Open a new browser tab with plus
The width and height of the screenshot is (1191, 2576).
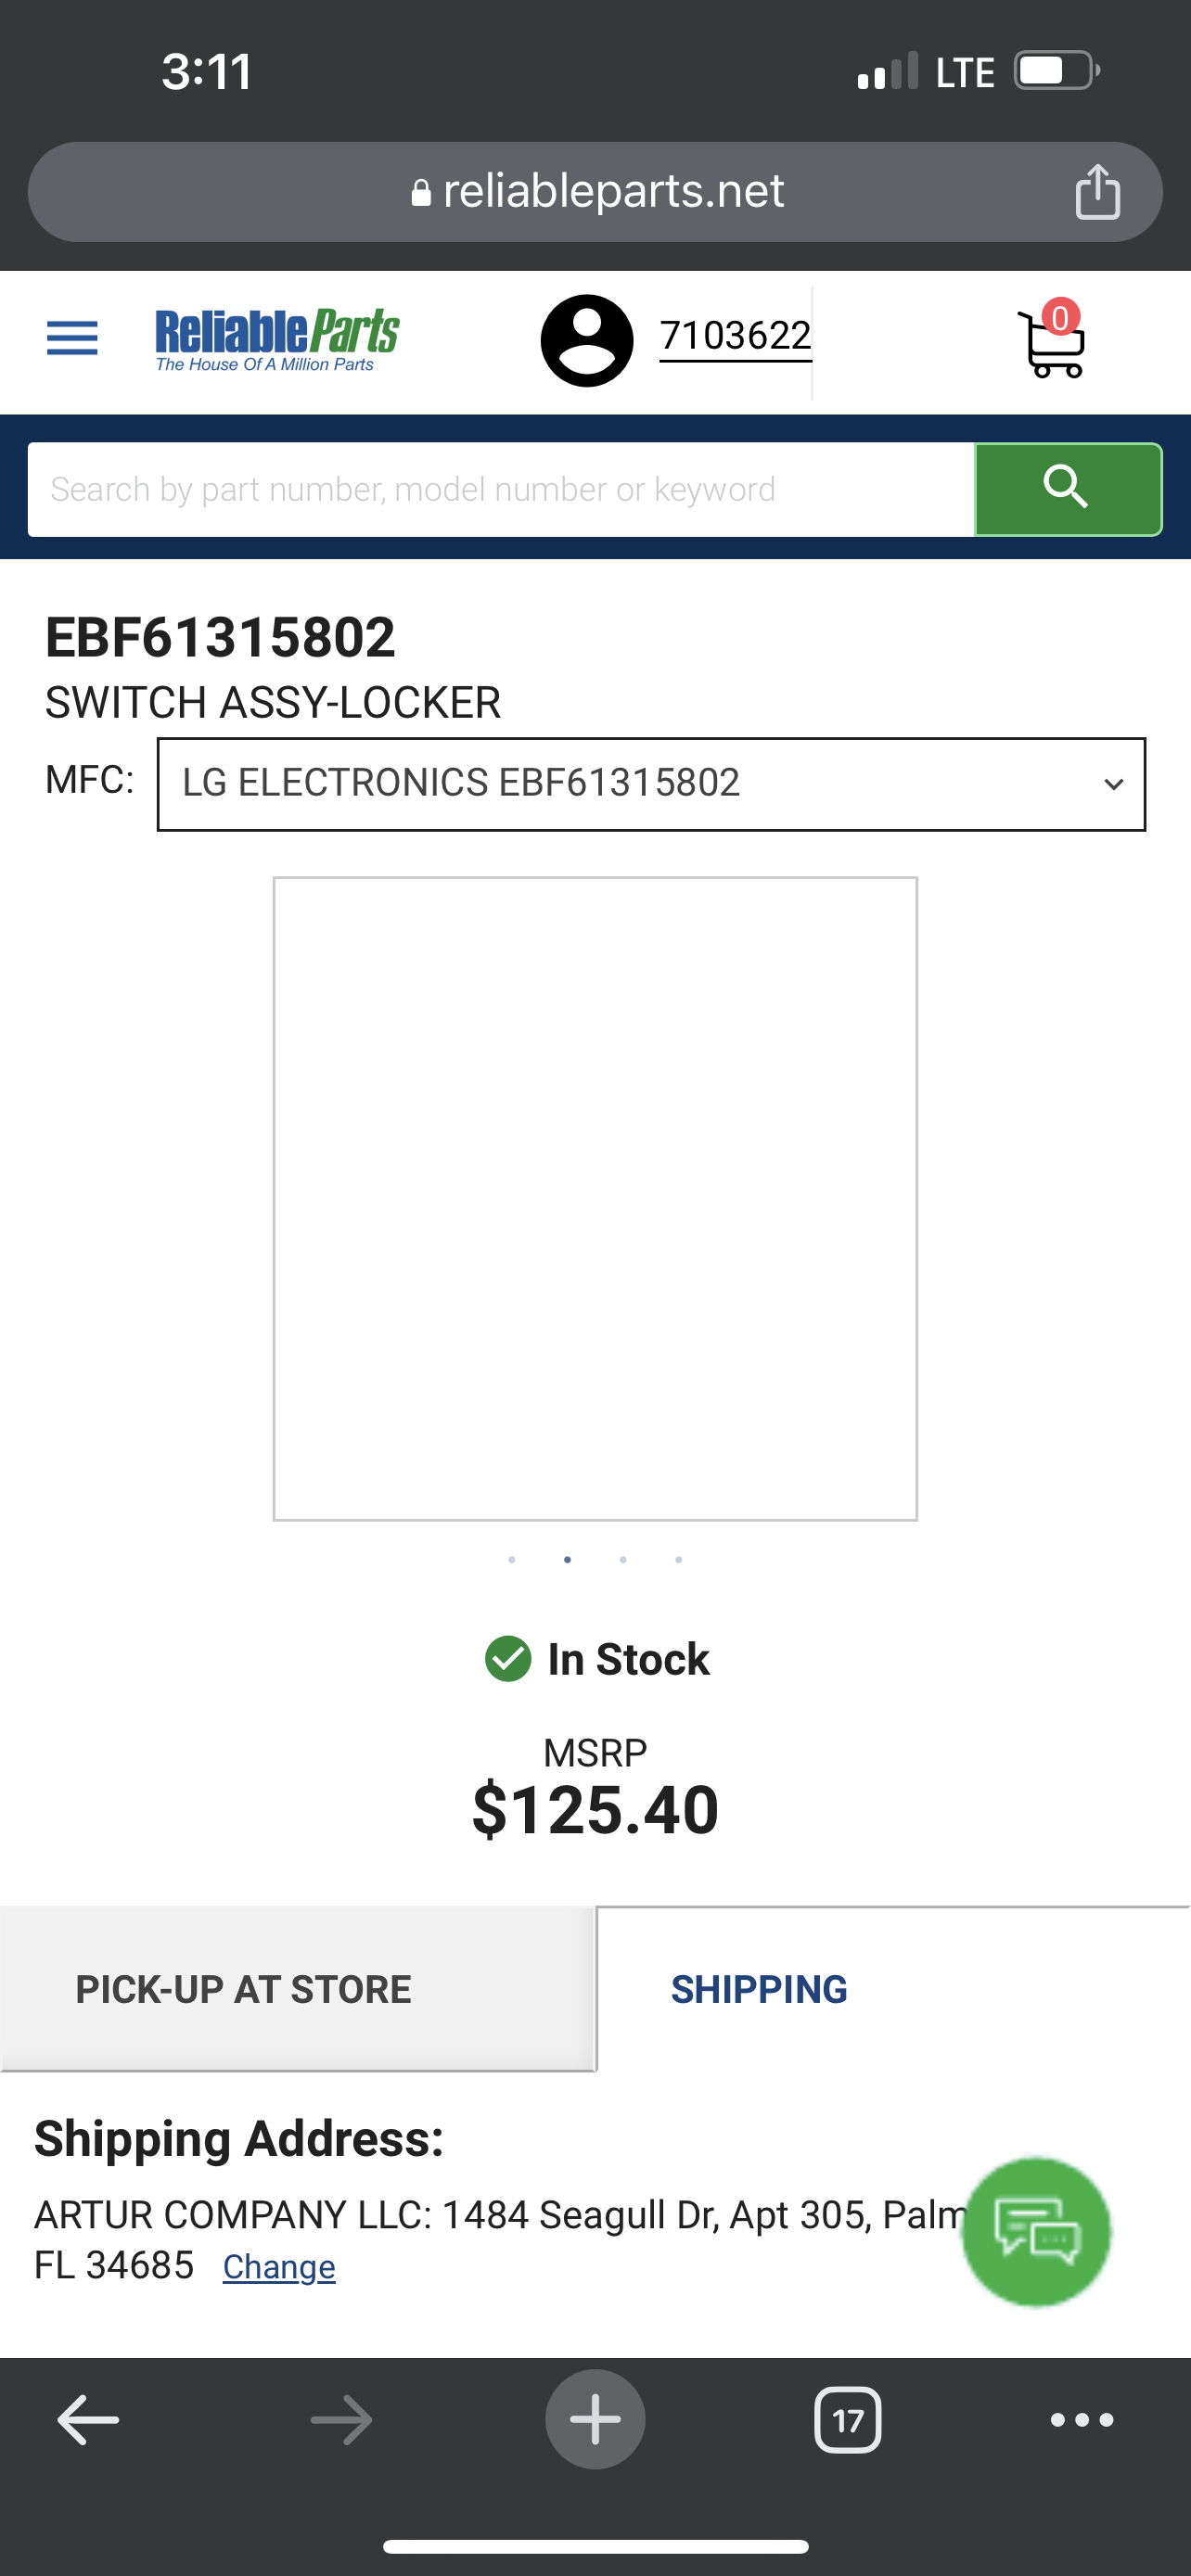coord(595,2420)
